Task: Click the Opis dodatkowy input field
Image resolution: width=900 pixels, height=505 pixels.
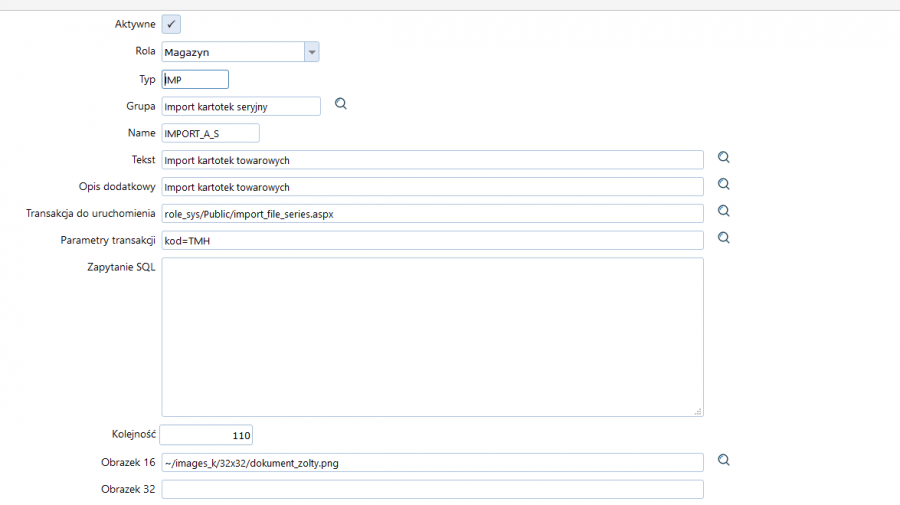Action: [432, 187]
